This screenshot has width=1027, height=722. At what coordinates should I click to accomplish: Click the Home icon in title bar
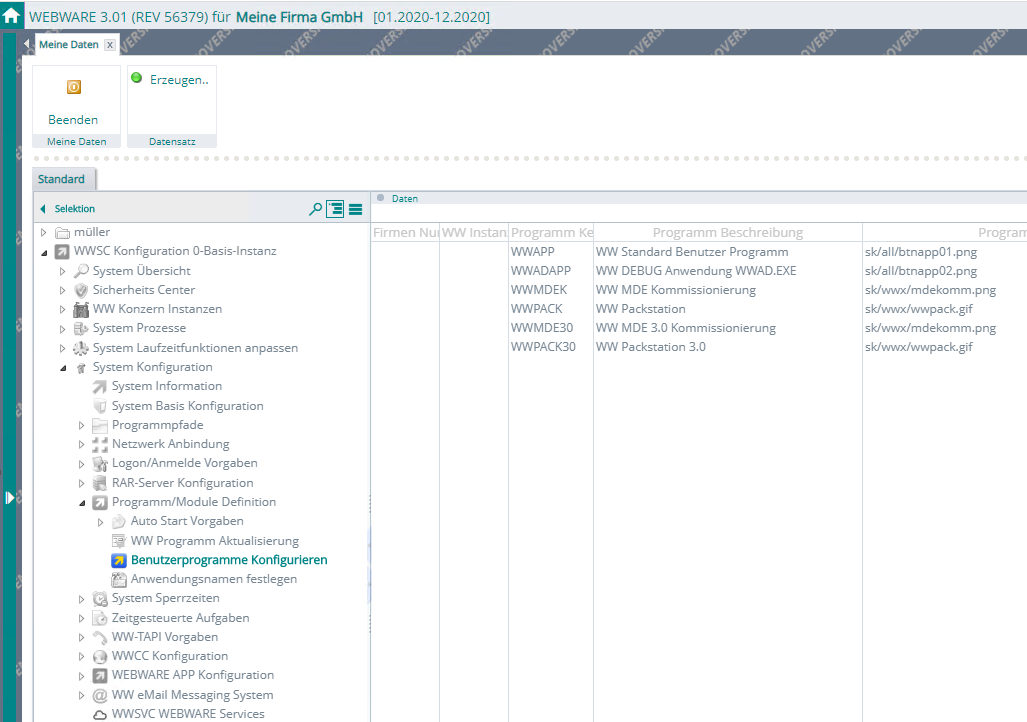click(12, 16)
